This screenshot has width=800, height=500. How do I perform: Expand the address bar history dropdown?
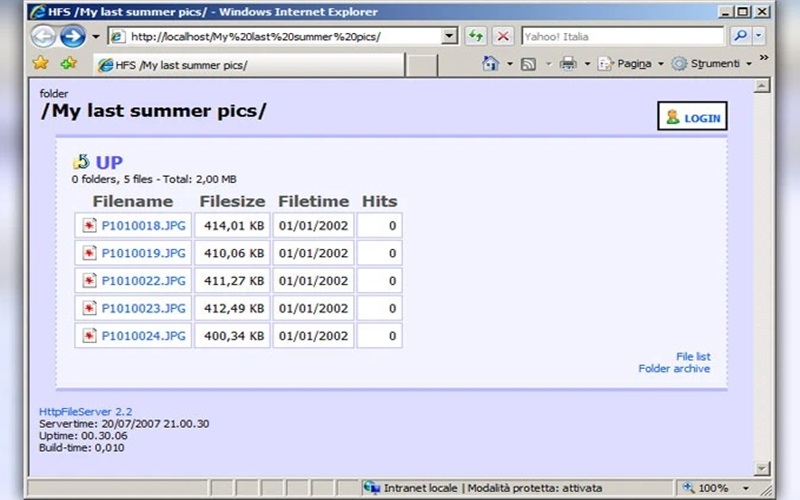449,36
